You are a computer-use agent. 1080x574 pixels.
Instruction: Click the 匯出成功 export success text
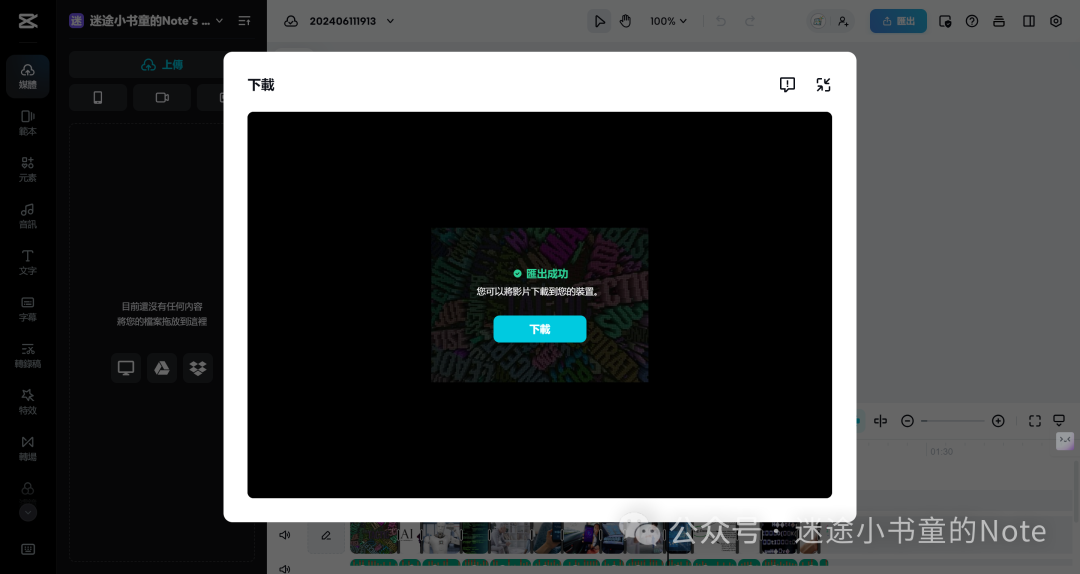point(547,274)
